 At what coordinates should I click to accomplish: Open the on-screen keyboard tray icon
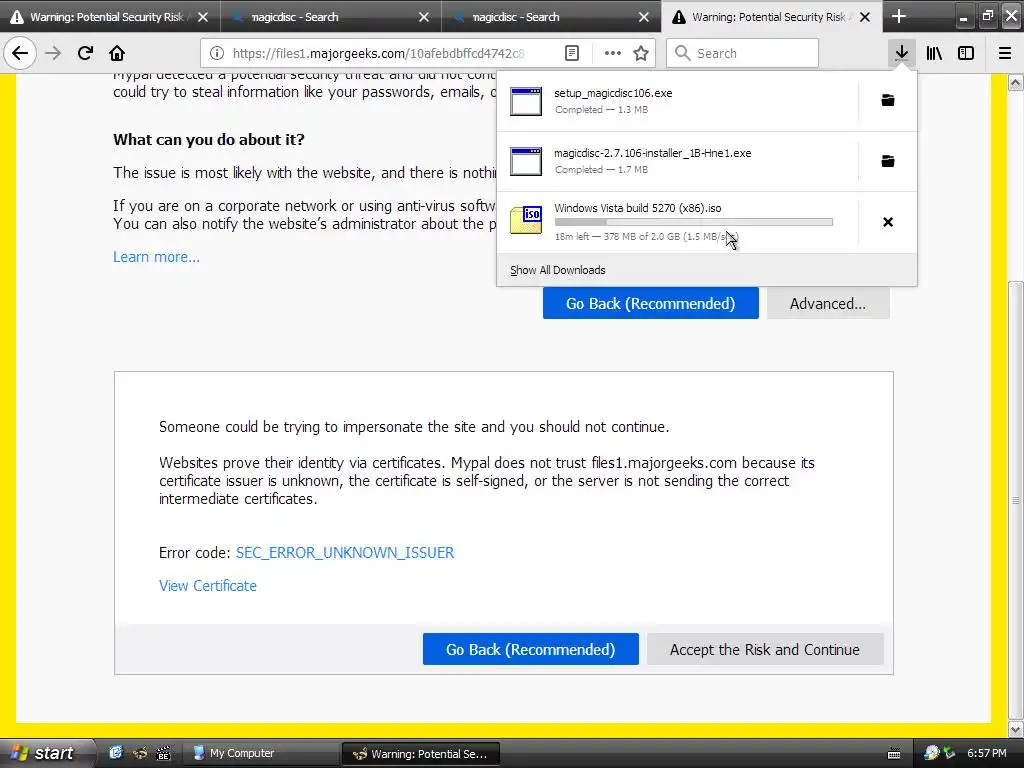pos(894,754)
